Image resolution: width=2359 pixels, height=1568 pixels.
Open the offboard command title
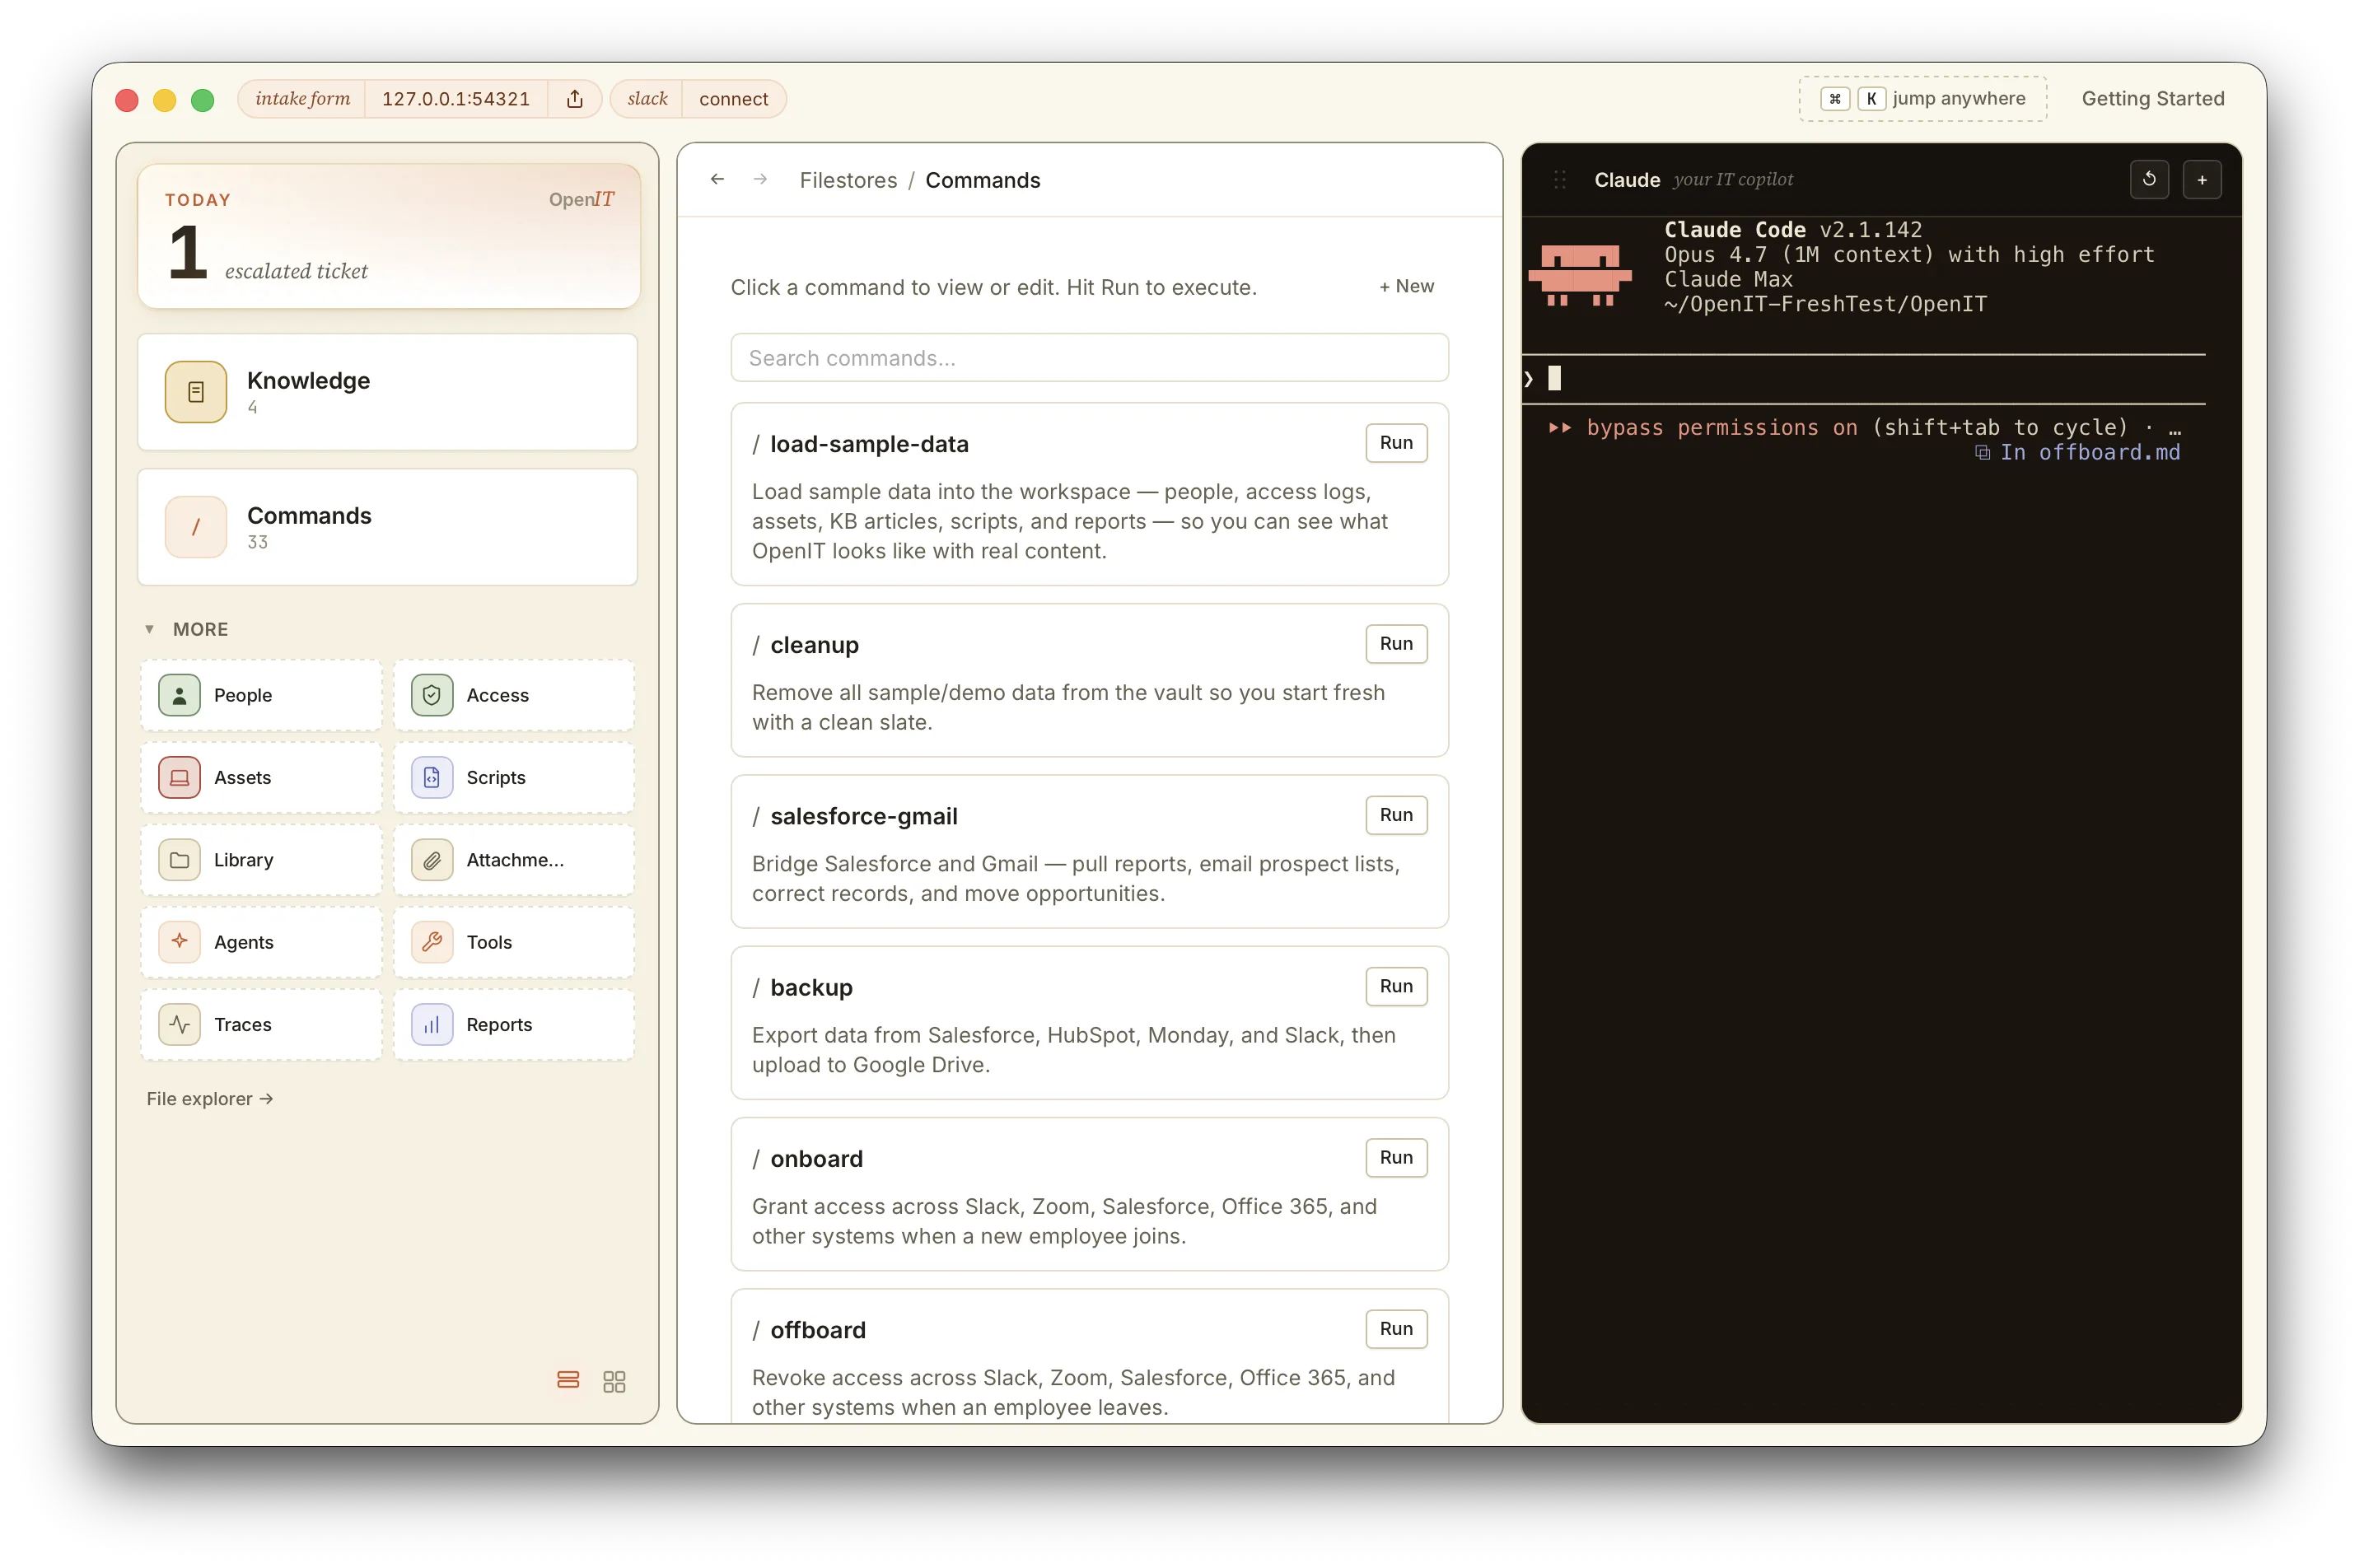pyautogui.click(x=817, y=1329)
